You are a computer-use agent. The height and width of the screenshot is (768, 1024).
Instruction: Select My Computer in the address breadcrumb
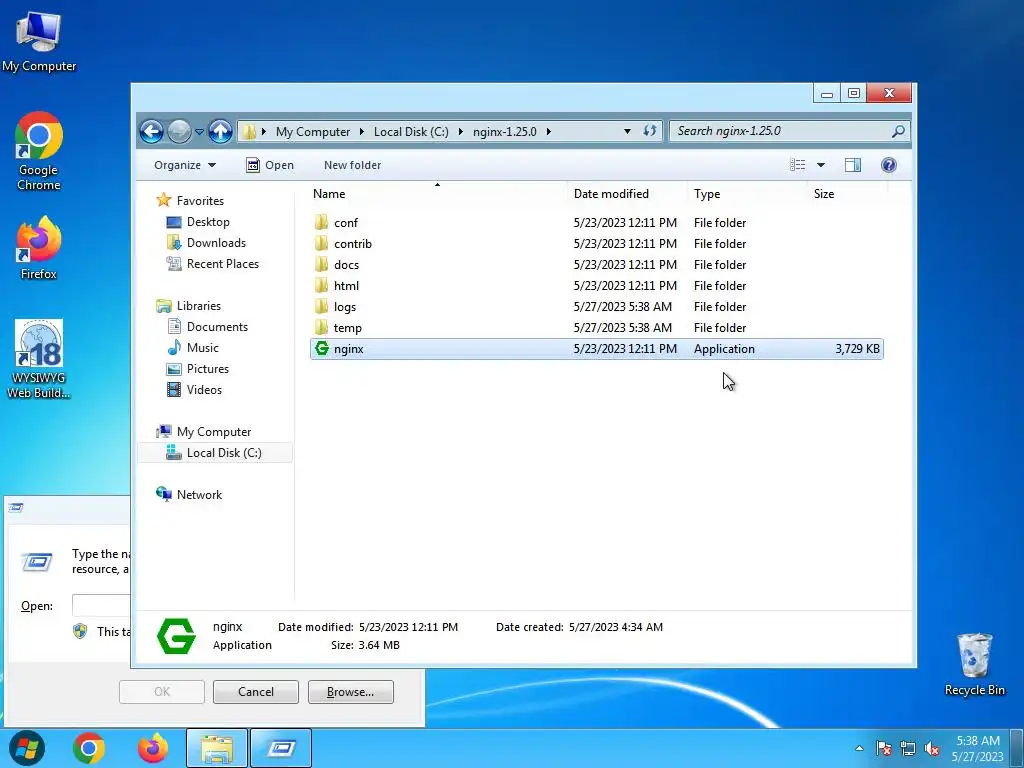[313, 131]
